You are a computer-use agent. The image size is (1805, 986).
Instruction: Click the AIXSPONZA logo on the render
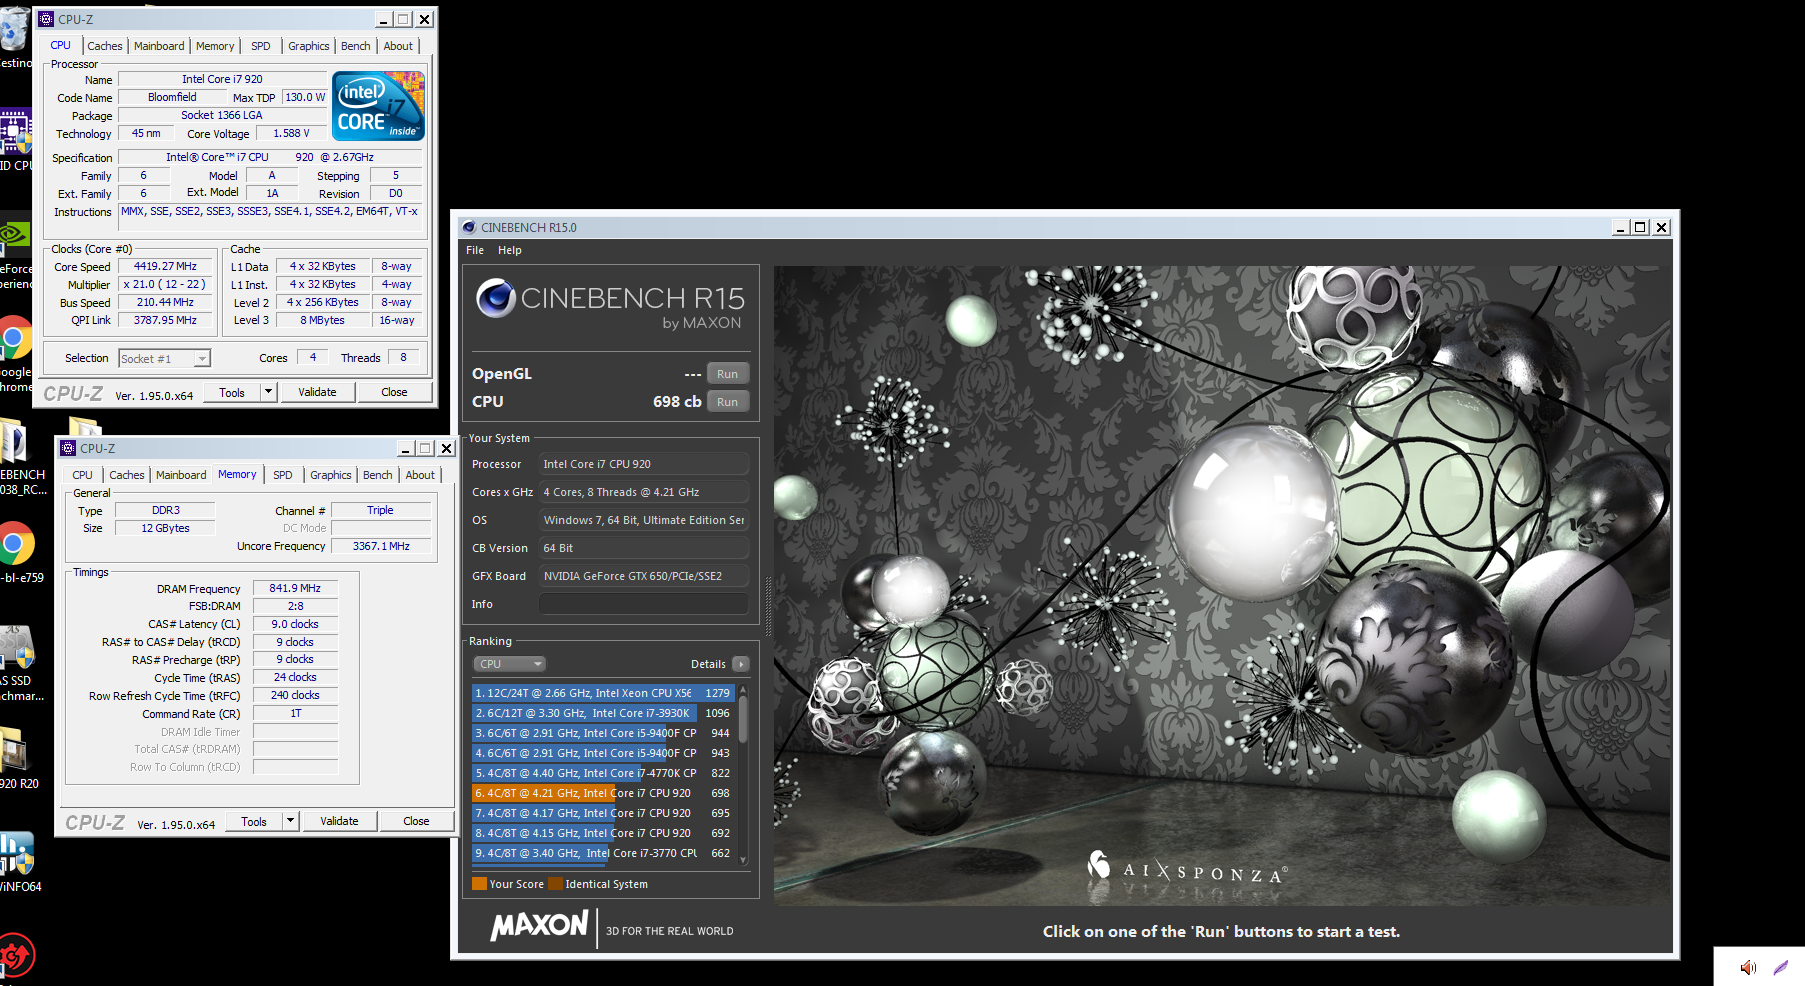click(x=1187, y=867)
